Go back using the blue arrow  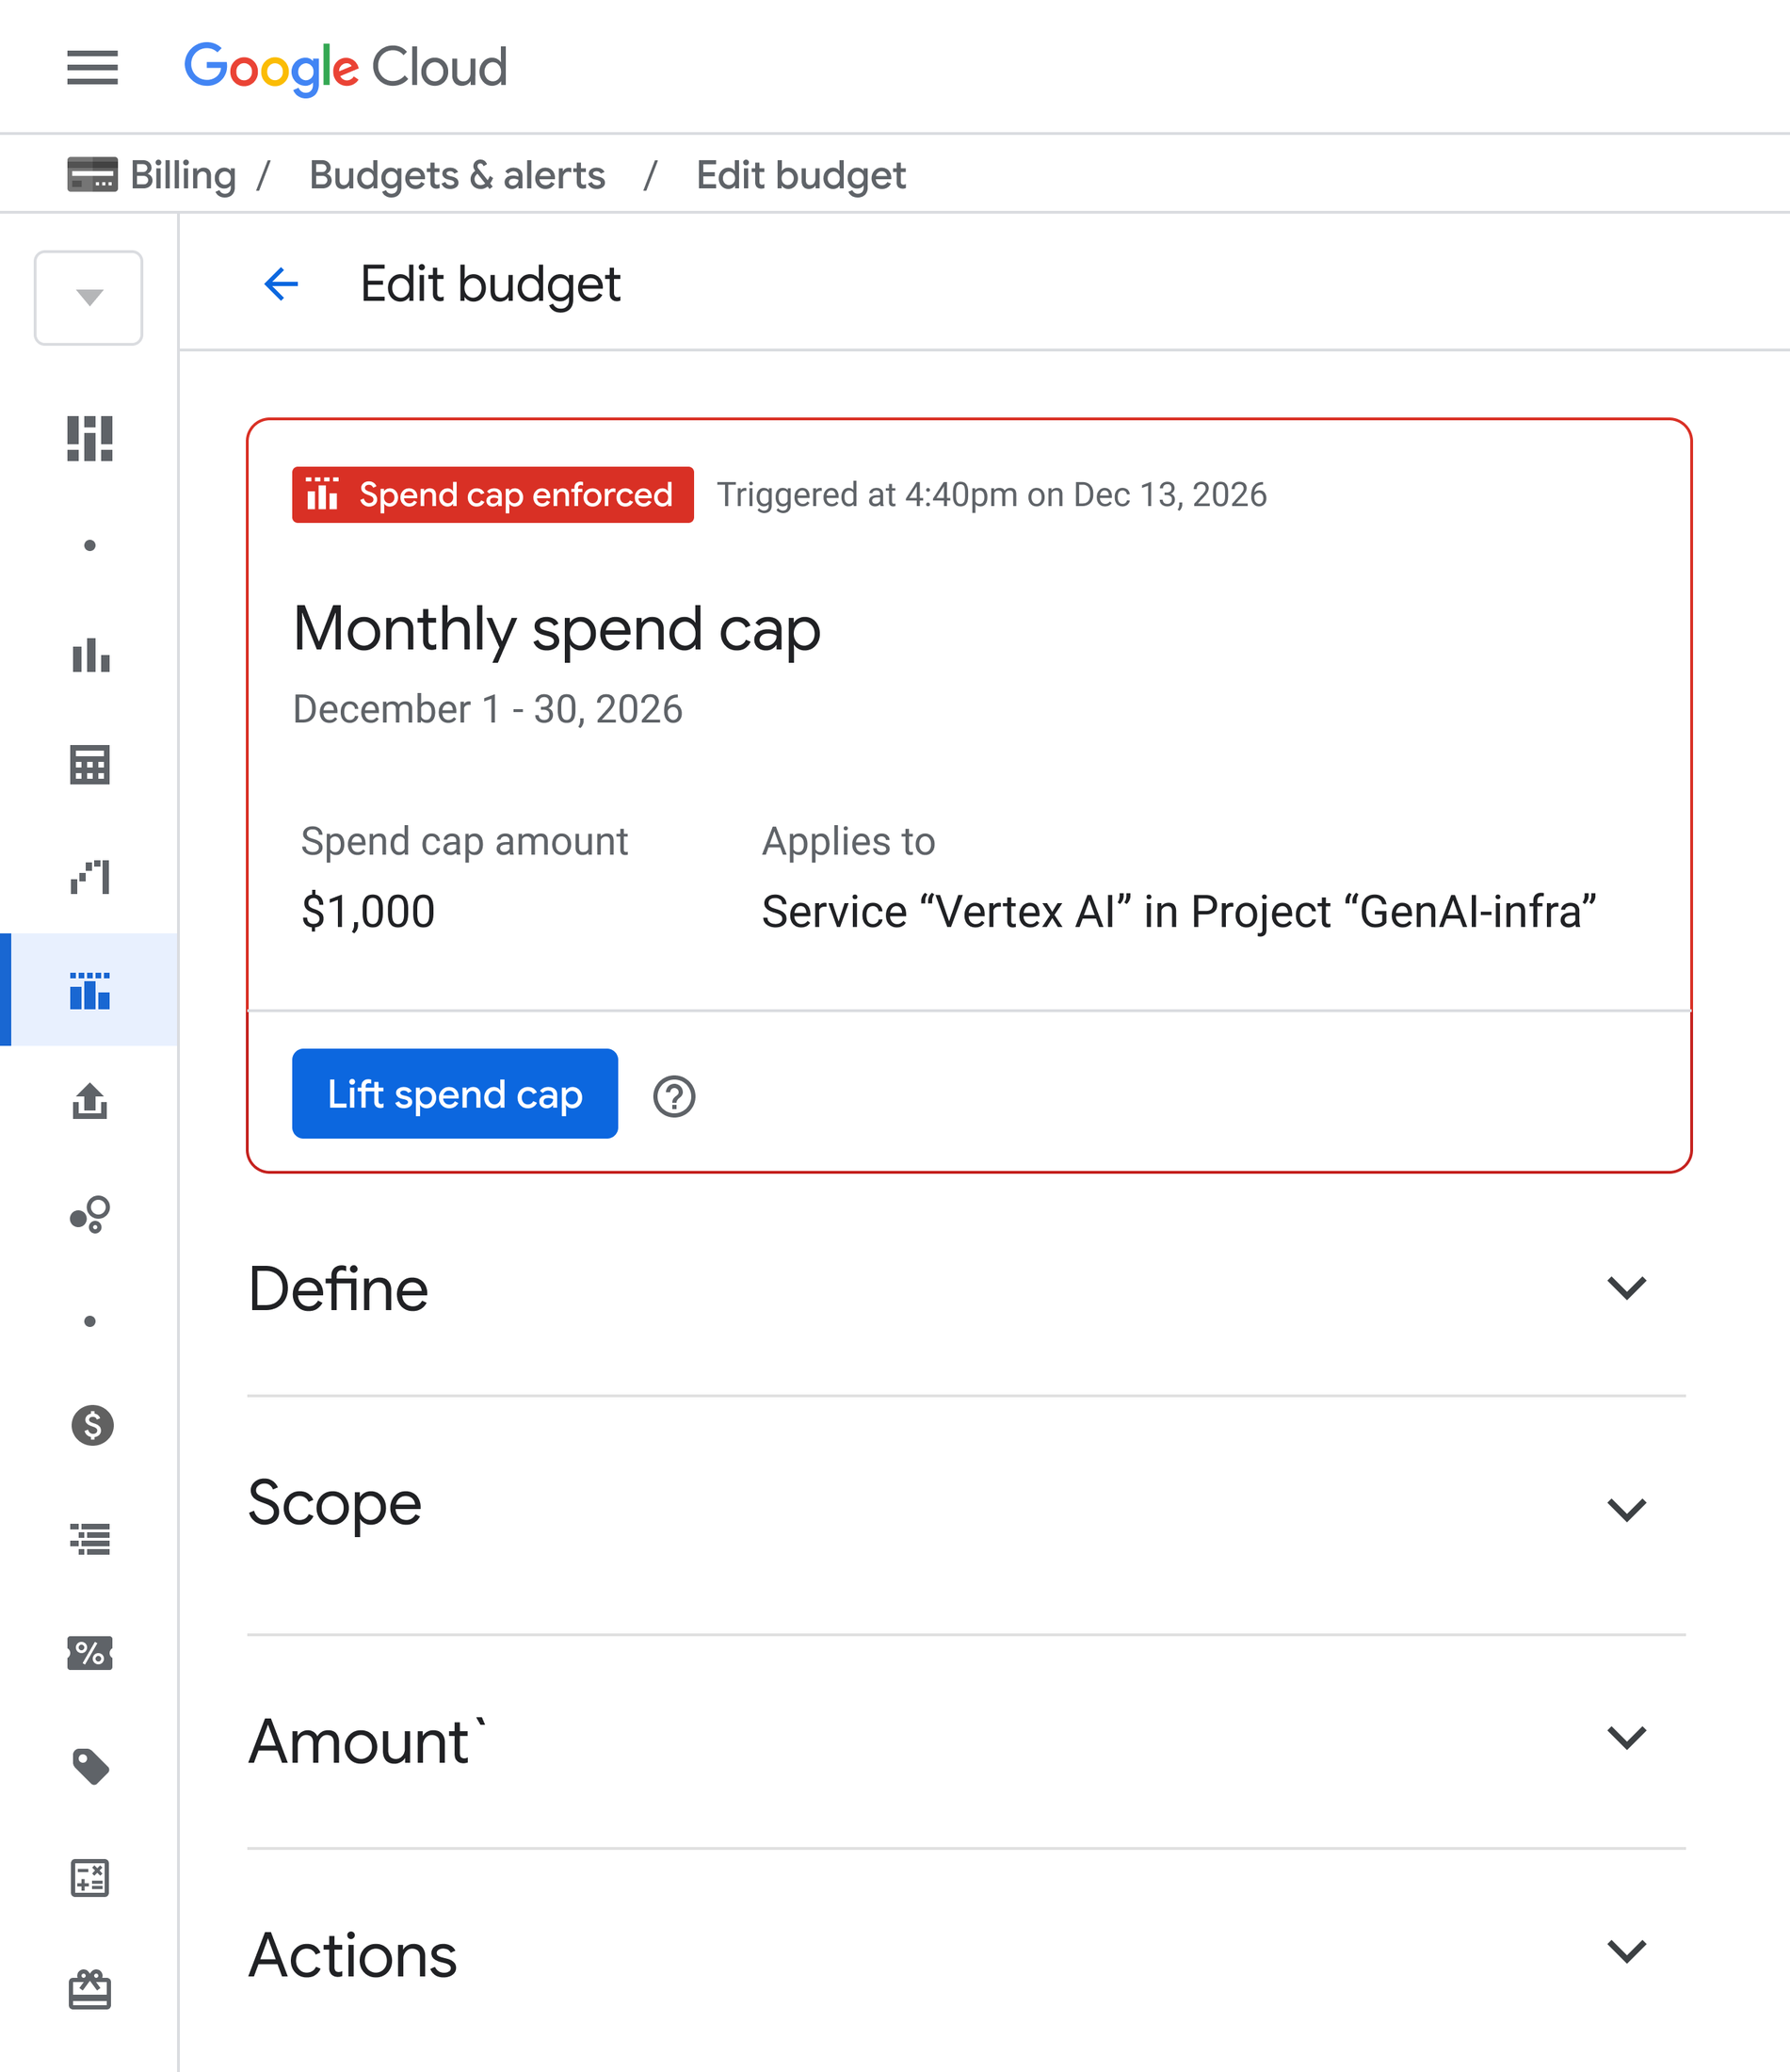[x=281, y=284]
